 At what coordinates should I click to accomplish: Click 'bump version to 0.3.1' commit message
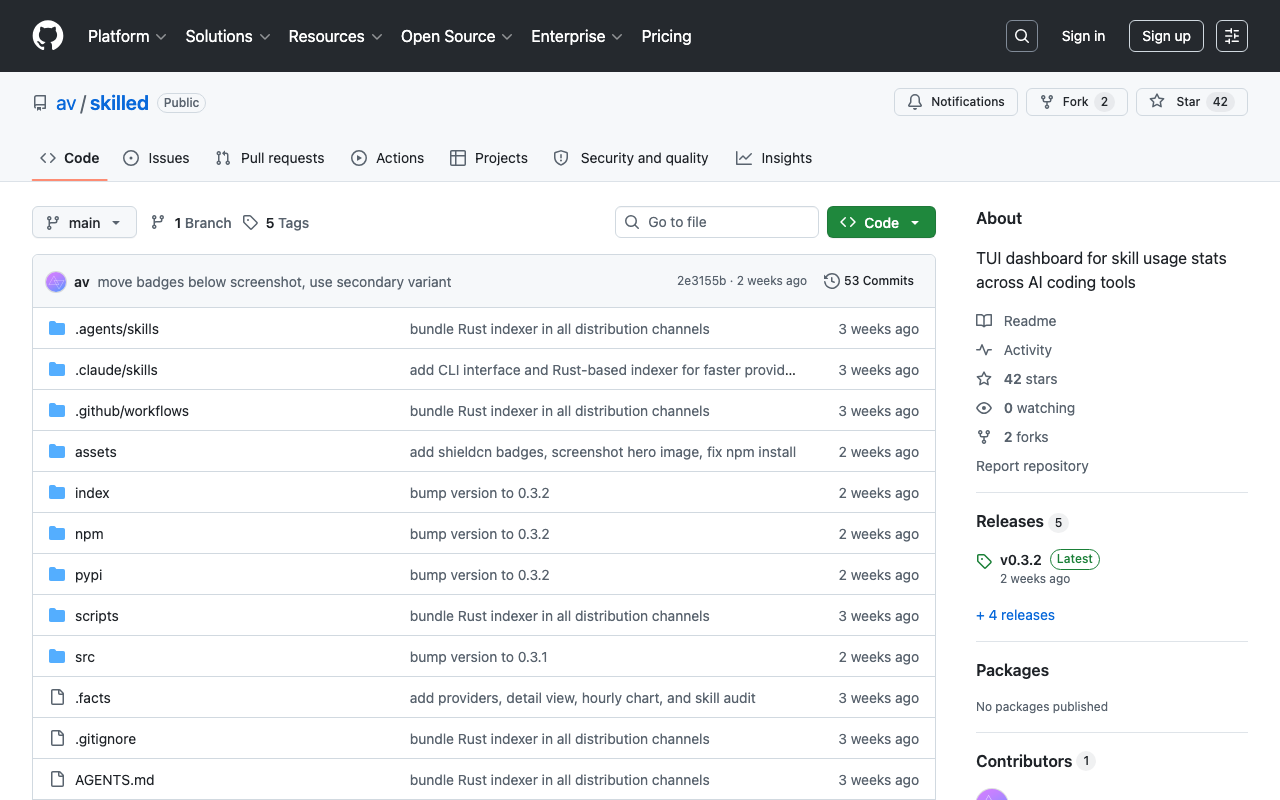[x=478, y=657]
